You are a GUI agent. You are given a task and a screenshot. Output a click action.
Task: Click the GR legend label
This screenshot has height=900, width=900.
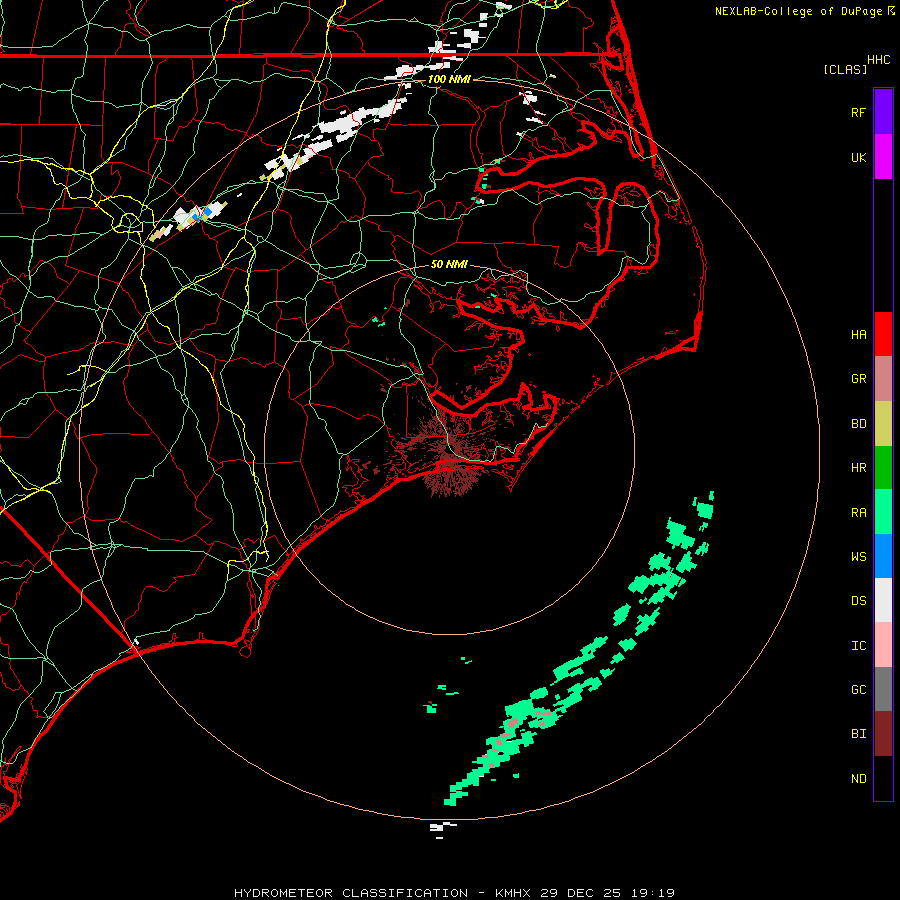858,379
